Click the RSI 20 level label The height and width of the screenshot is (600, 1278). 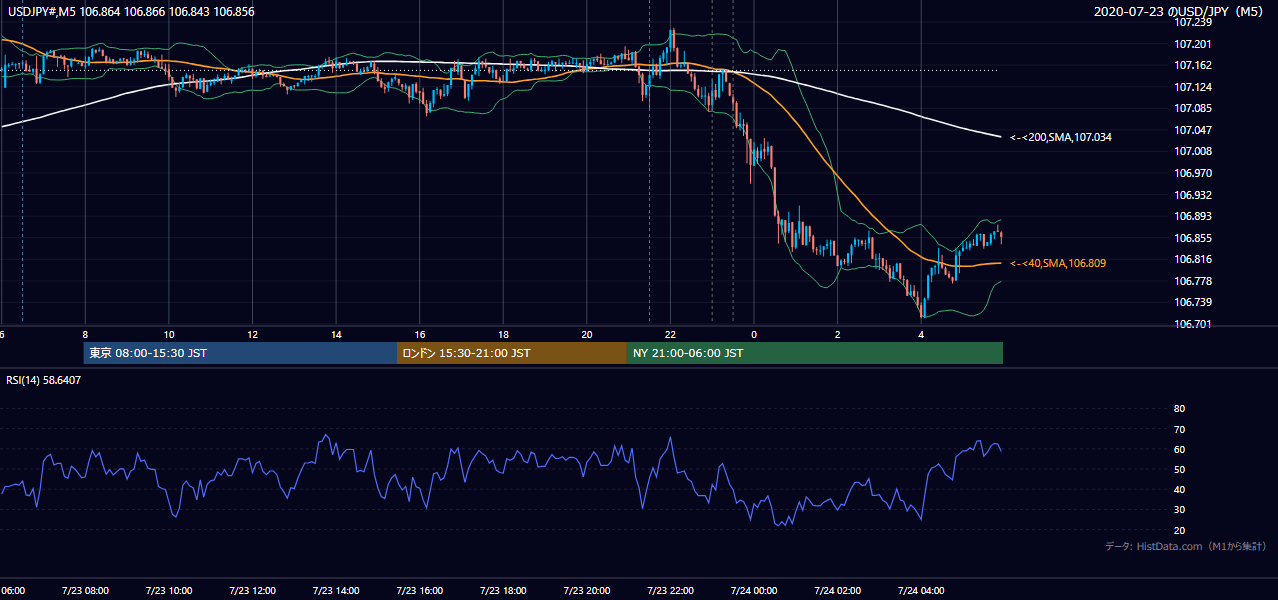click(1179, 530)
